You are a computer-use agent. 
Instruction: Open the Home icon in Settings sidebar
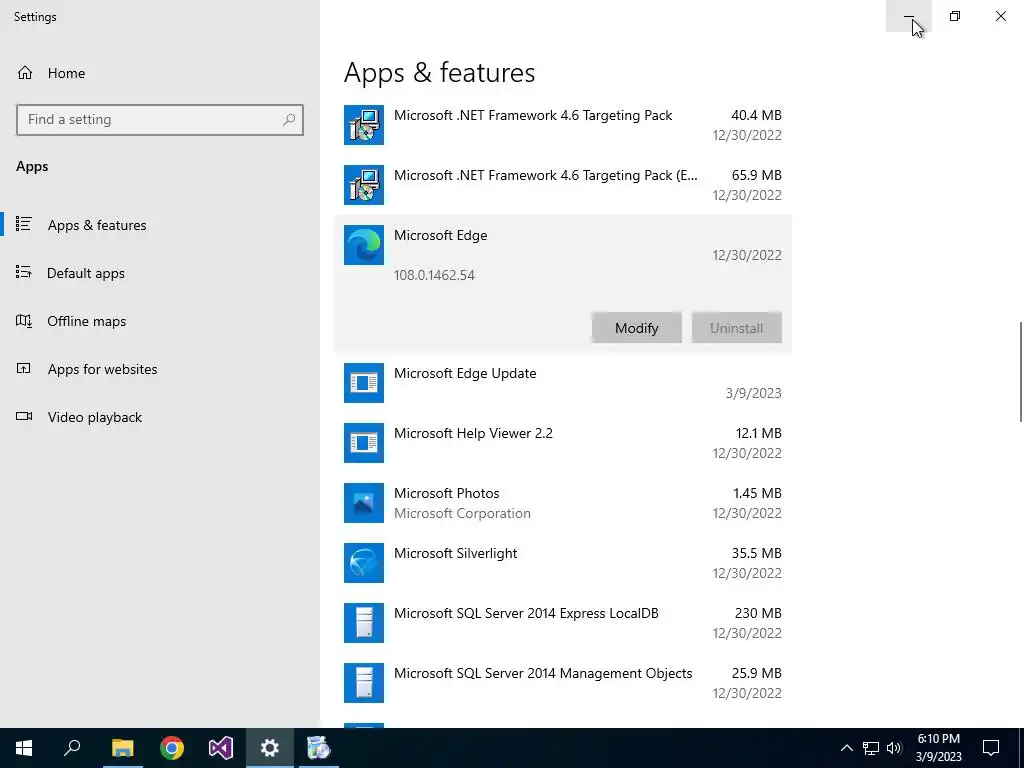pos(25,72)
